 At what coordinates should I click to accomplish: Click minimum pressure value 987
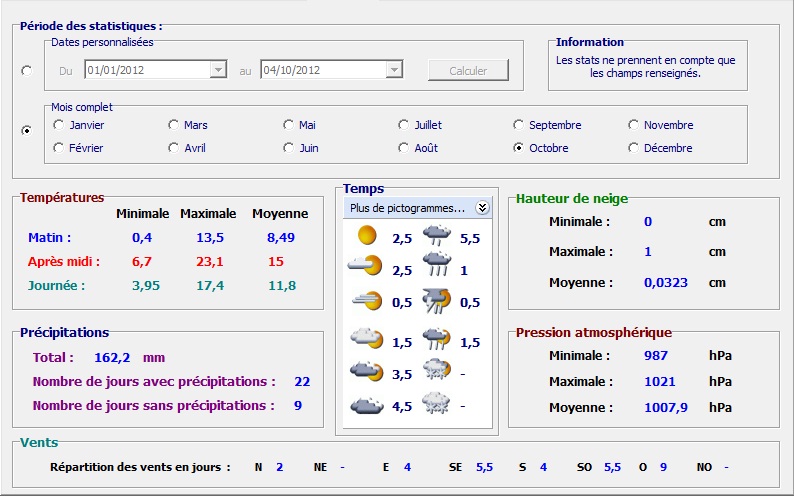656,355
